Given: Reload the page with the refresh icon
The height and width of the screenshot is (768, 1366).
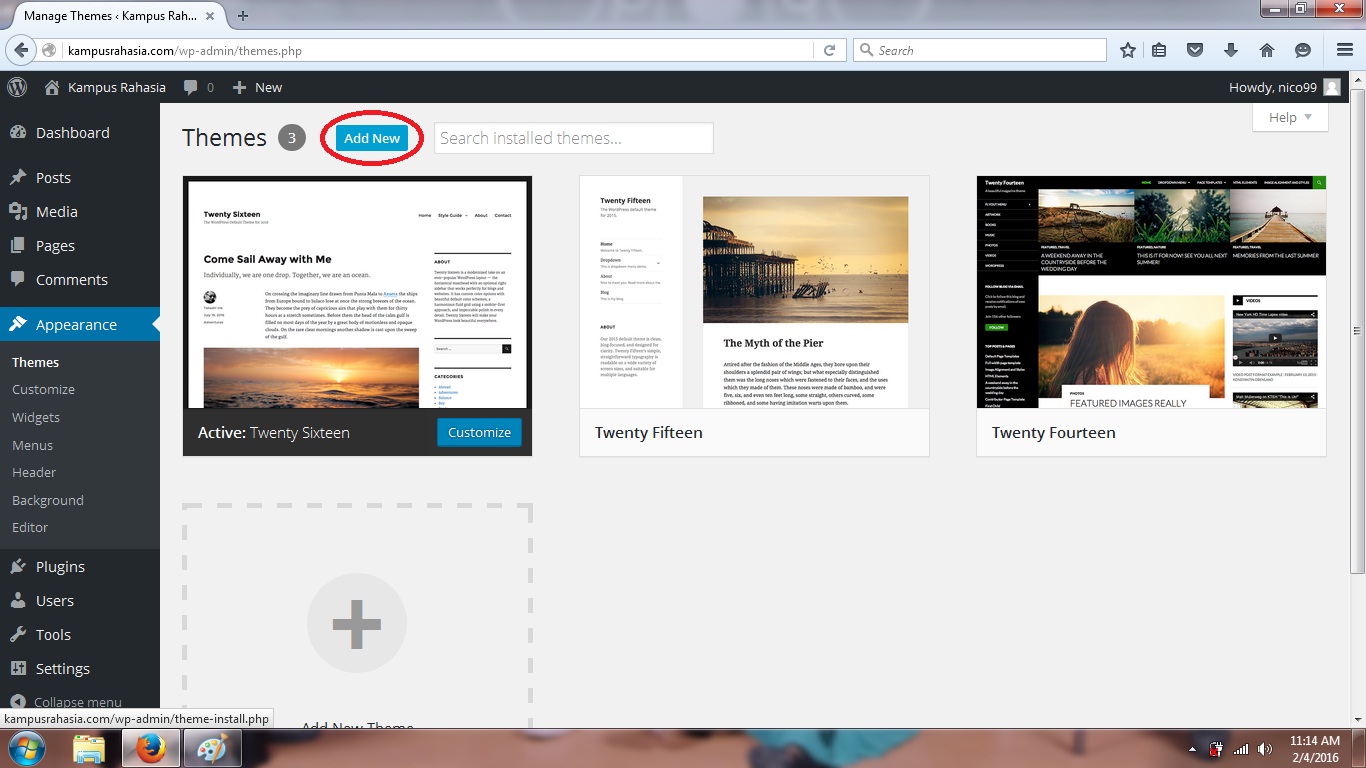Looking at the screenshot, I should click(x=829, y=50).
